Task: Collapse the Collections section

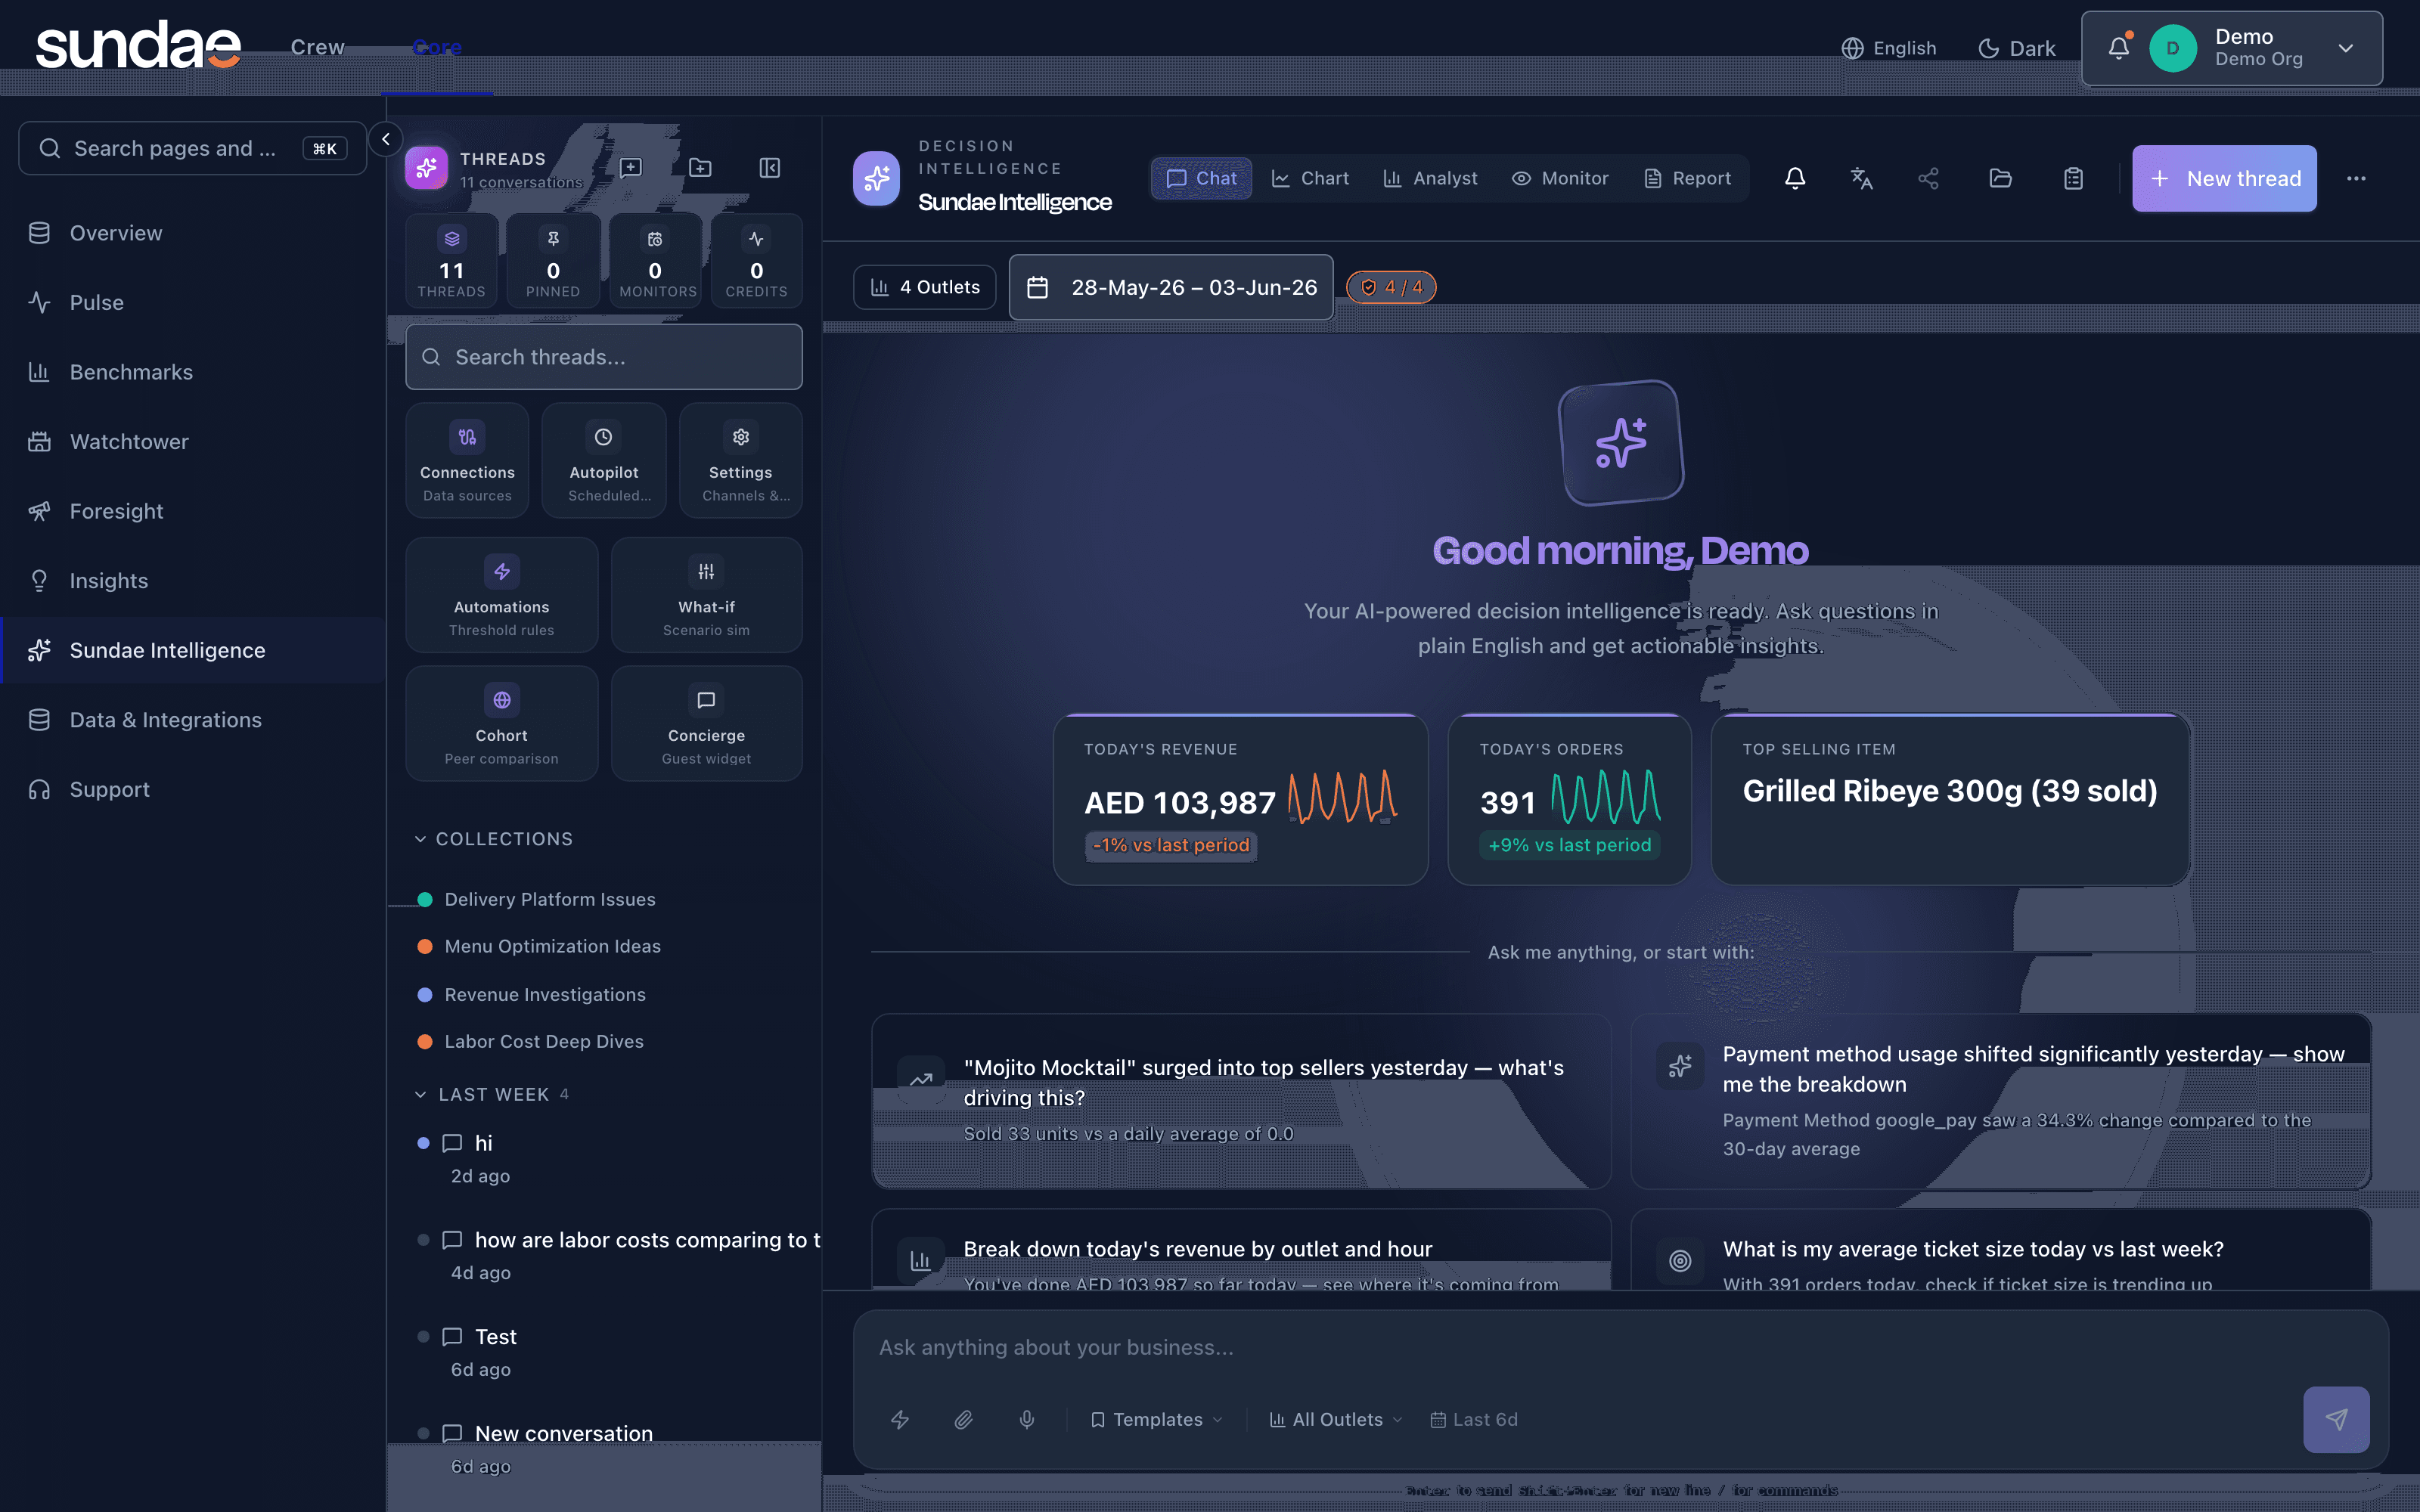Action: [494, 839]
